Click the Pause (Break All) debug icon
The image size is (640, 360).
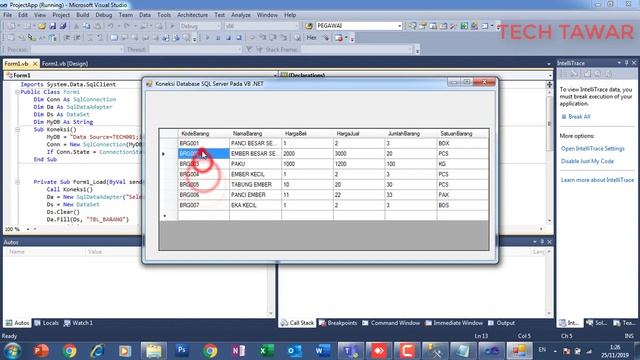(x=218, y=38)
